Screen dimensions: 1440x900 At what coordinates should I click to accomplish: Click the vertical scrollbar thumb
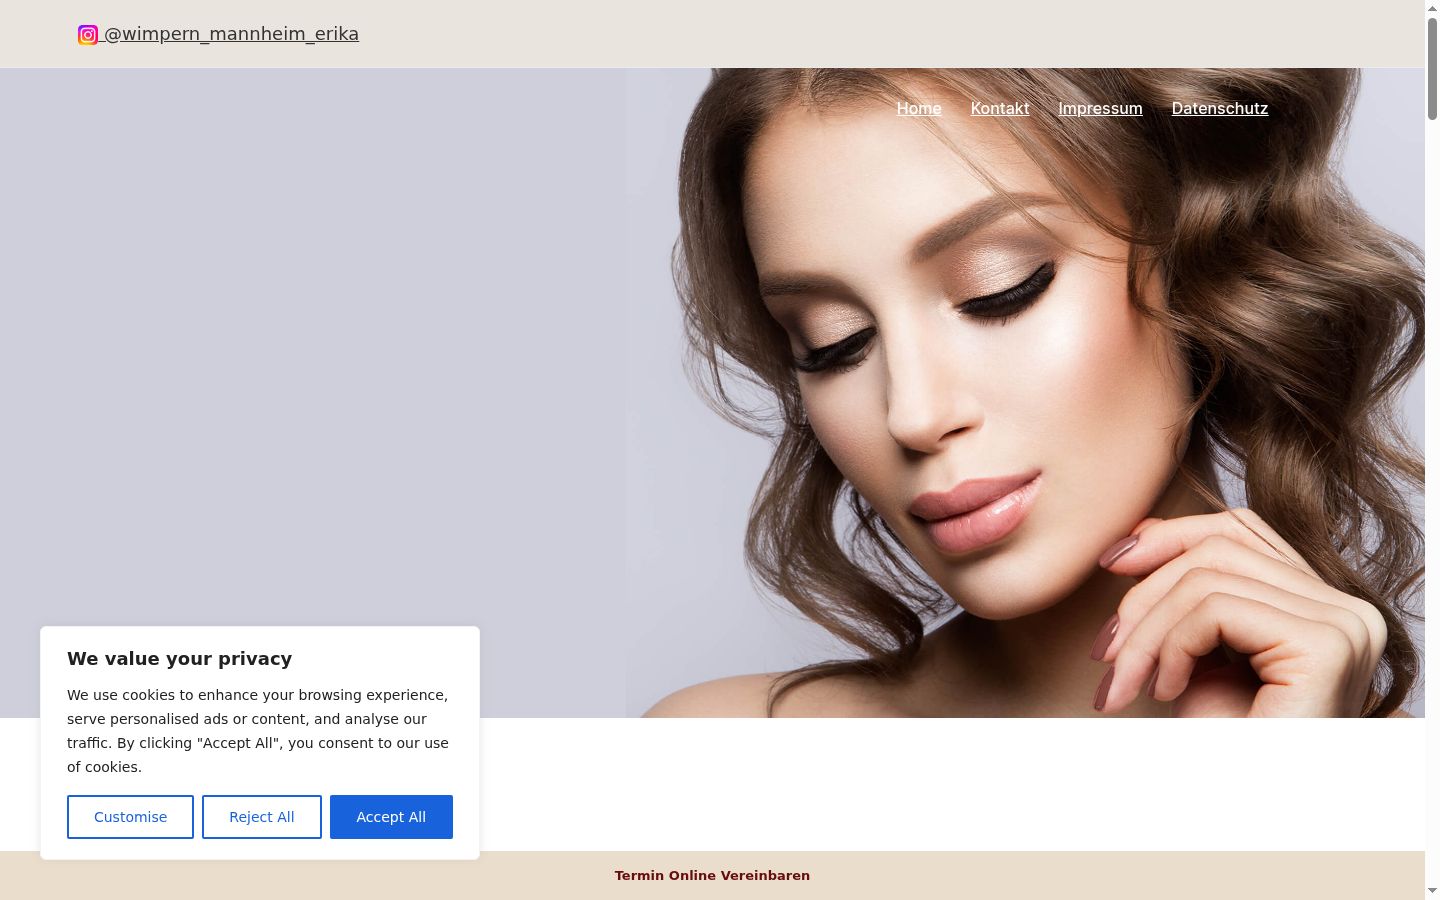pos(1432,69)
